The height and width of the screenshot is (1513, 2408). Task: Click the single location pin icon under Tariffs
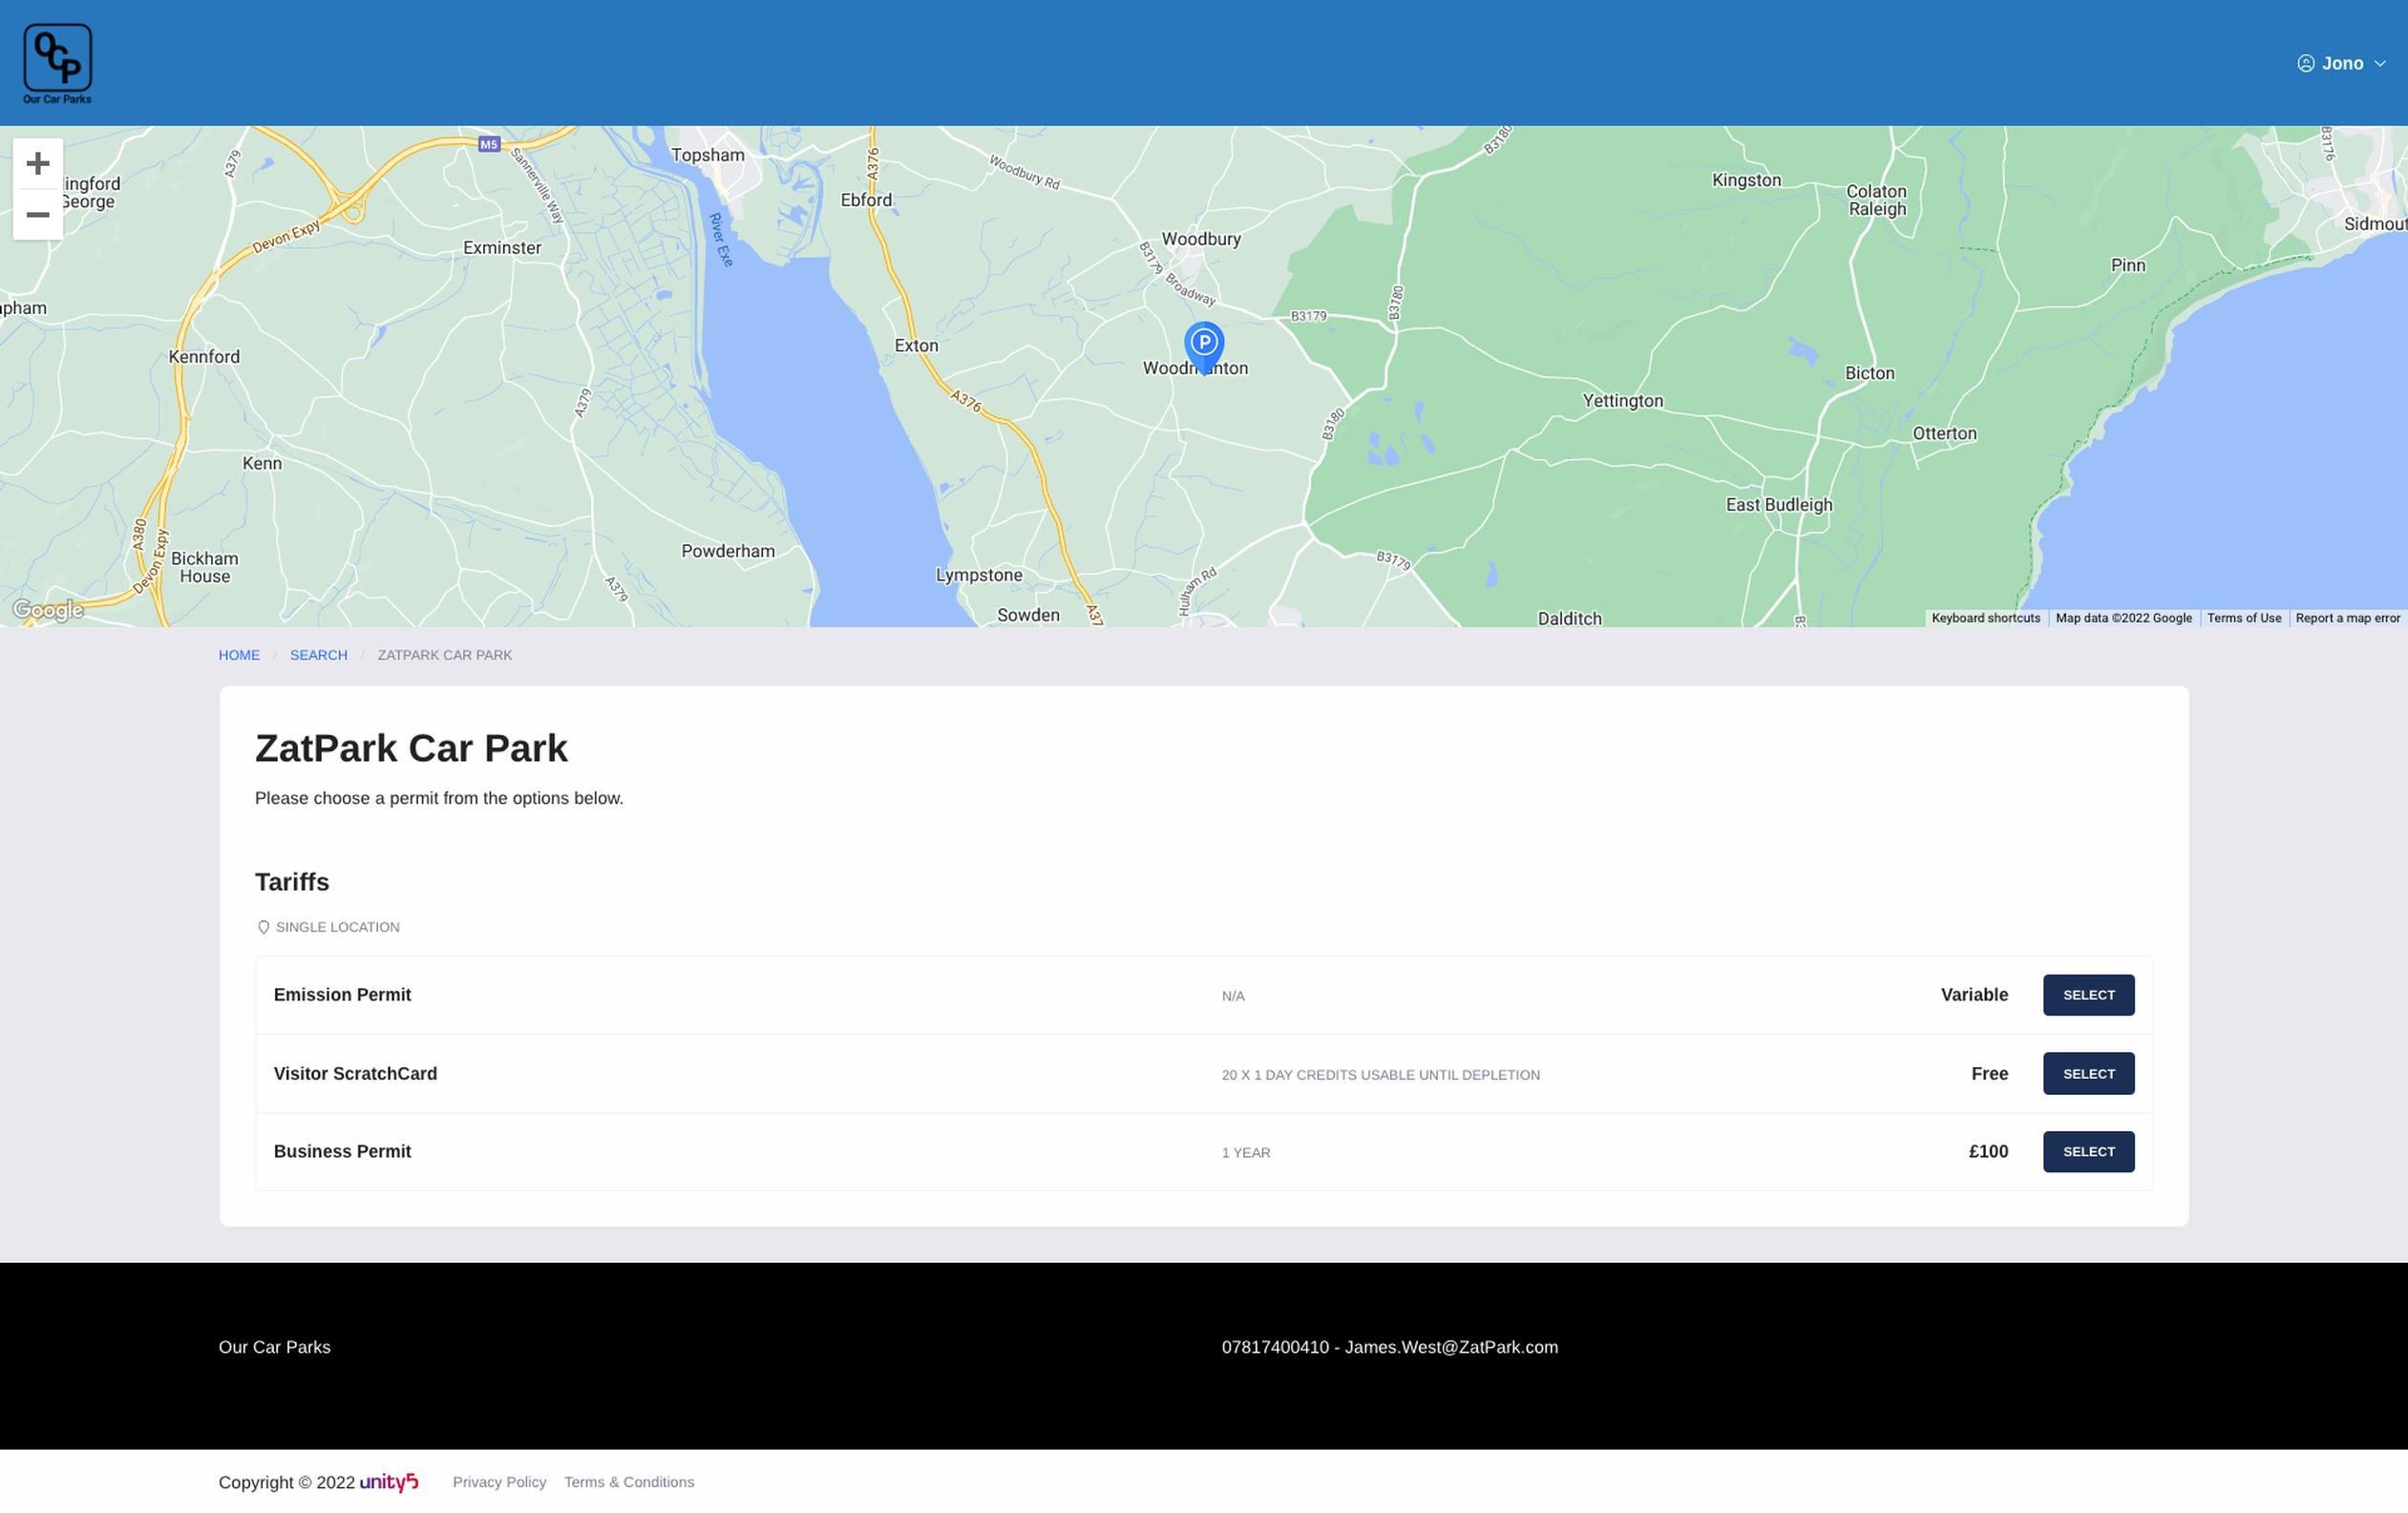262,926
